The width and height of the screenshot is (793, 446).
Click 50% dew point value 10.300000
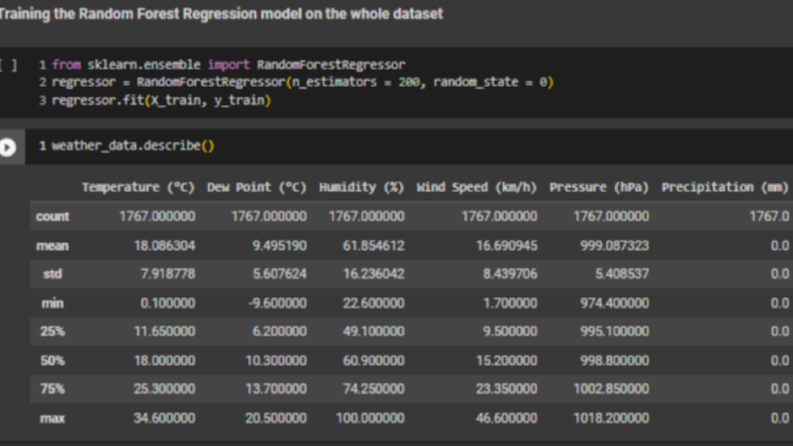tap(276, 361)
